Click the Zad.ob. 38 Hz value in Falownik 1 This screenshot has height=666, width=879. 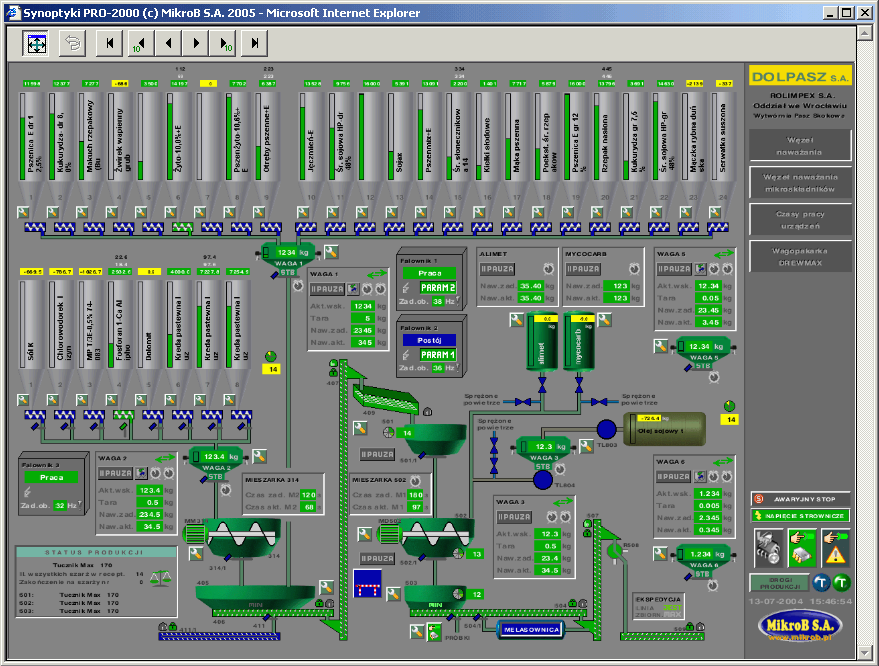[x=438, y=302]
